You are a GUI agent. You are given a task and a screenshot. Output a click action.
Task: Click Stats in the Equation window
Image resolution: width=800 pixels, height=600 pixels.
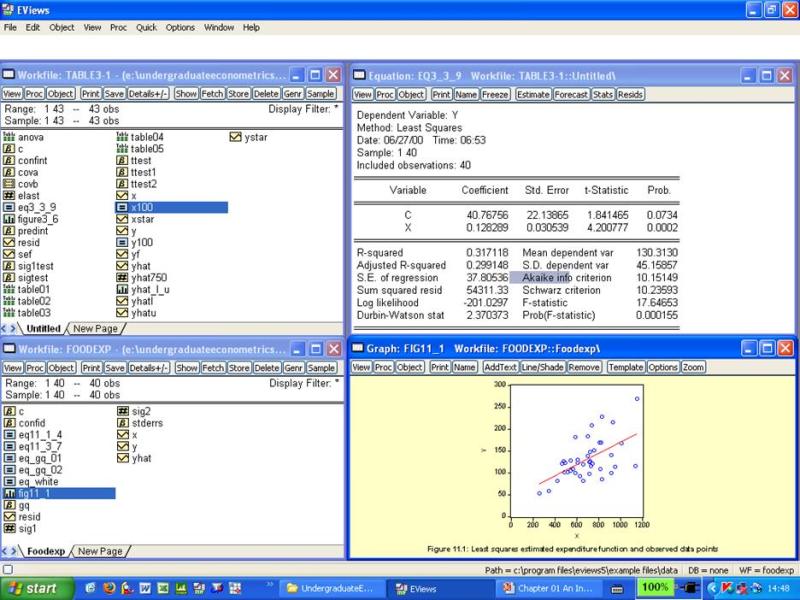[x=603, y=94]
